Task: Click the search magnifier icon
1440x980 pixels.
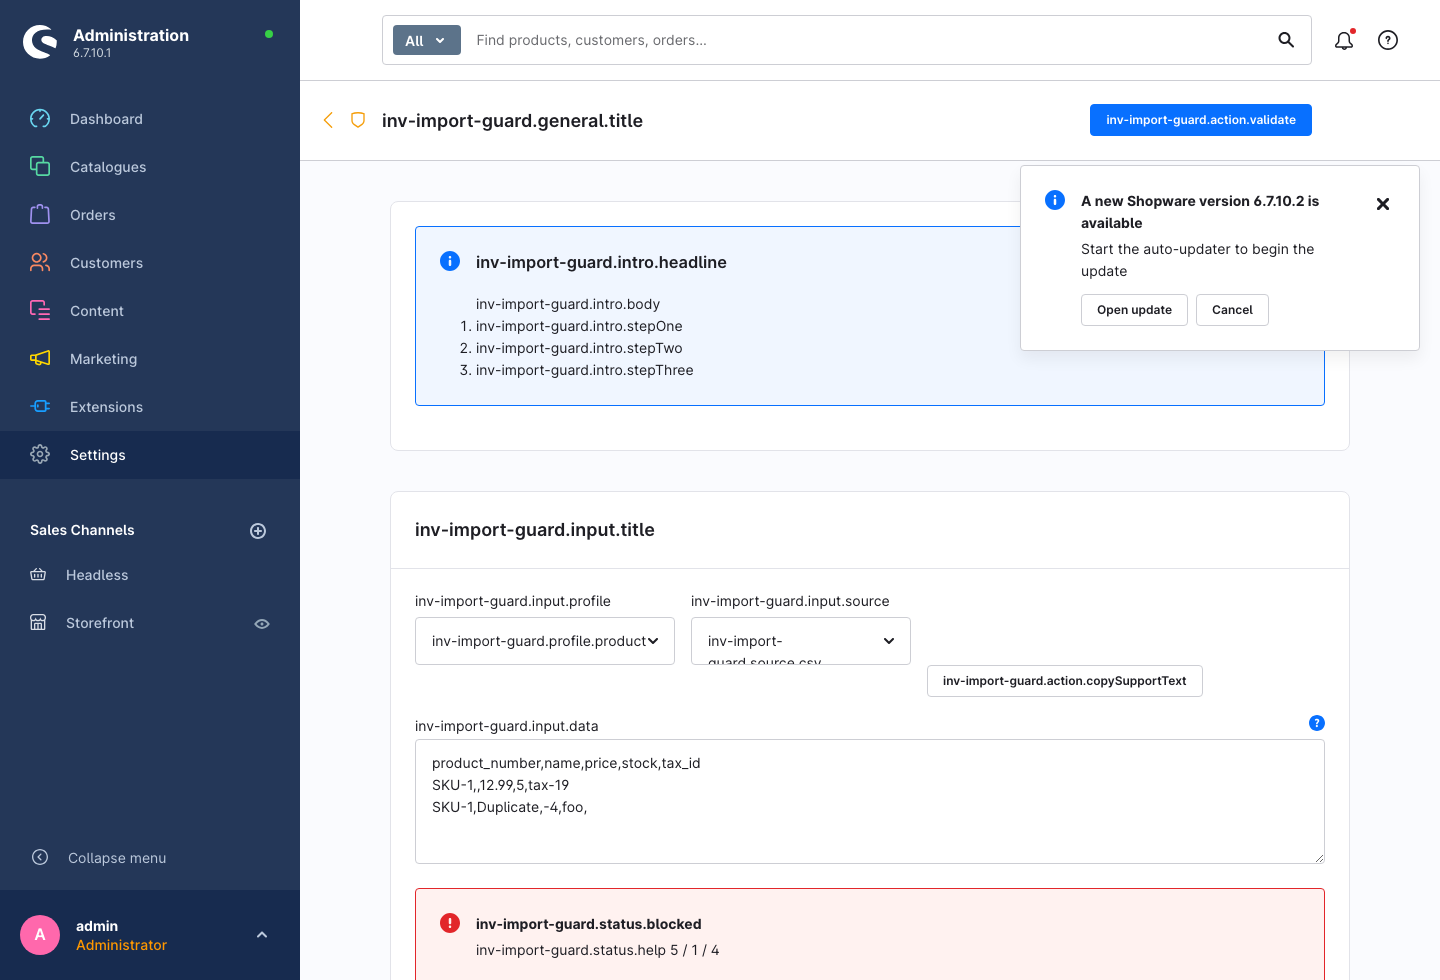Action: [x=1286, y=40]
